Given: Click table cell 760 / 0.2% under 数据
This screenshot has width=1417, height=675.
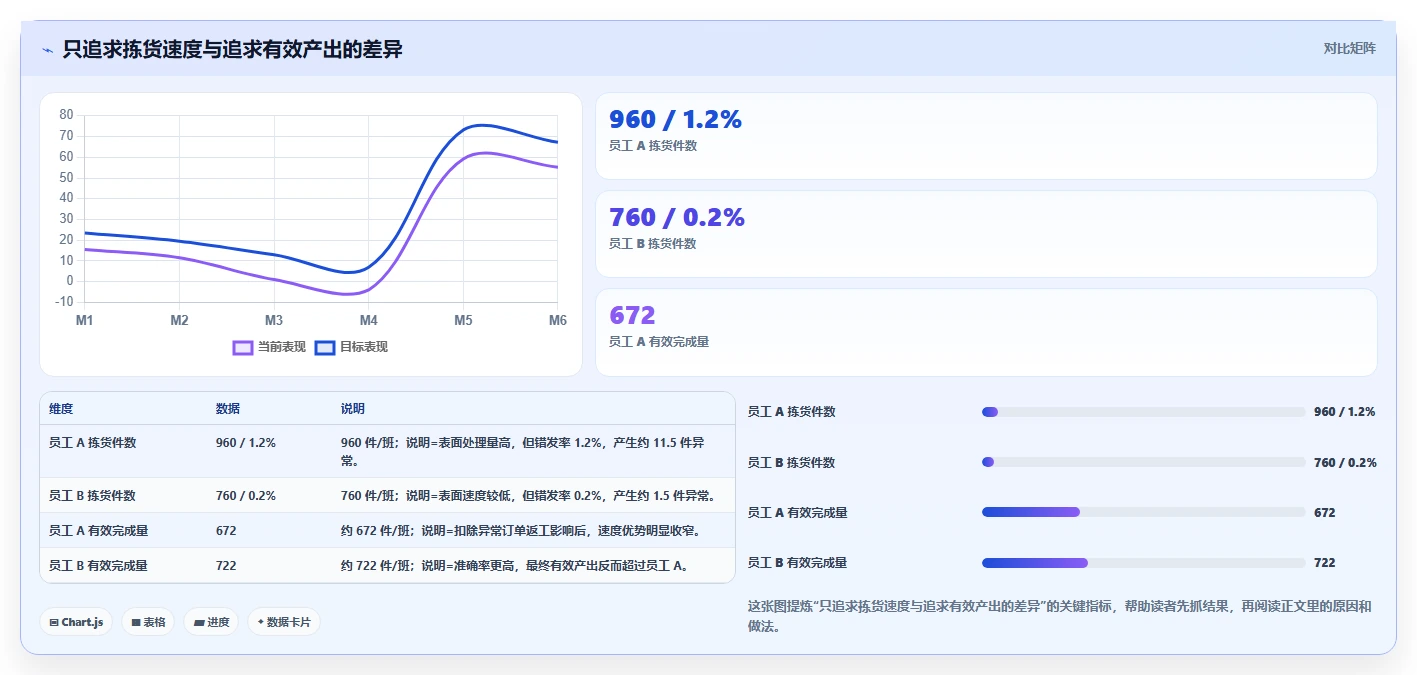Looking at the screenshot, I should pyautogui.click(x=246, y=495).
